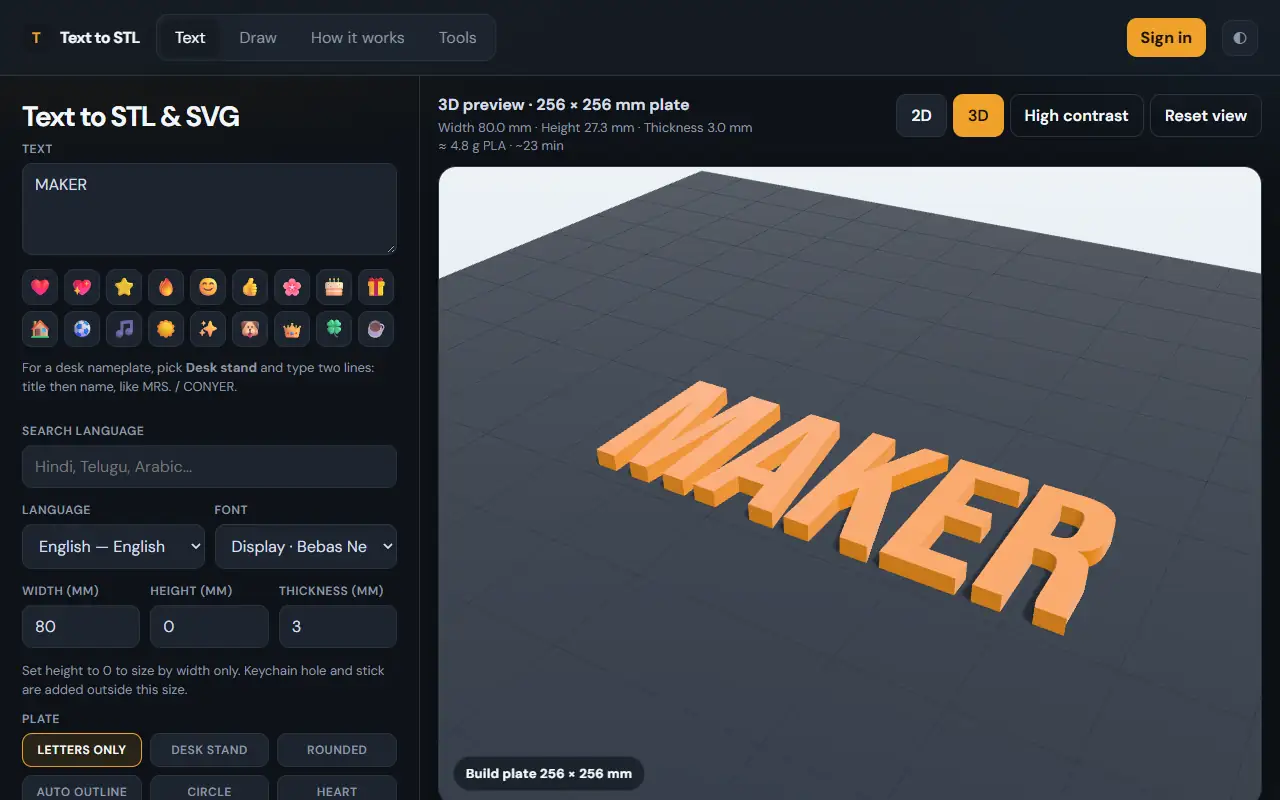
Task: Insert the house emoji
Action: click(40, 329)
